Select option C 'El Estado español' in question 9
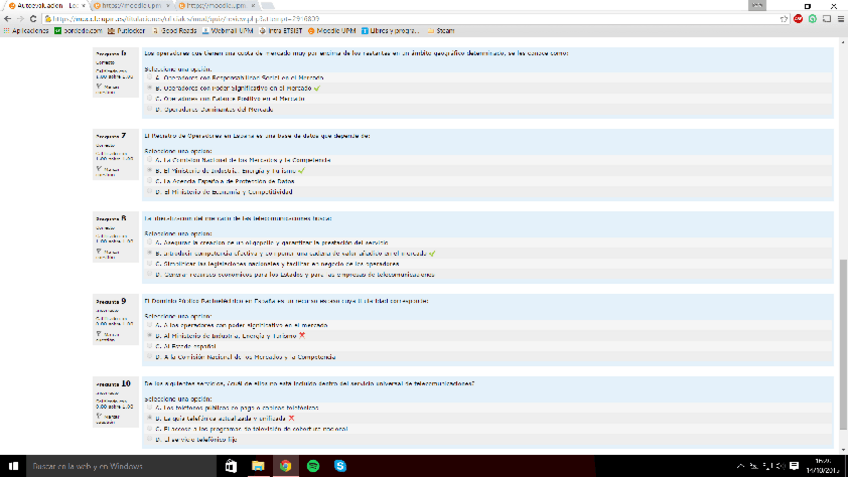Image resolution: width=848 pixels, height=477 pixels. (x=150, y=345)
